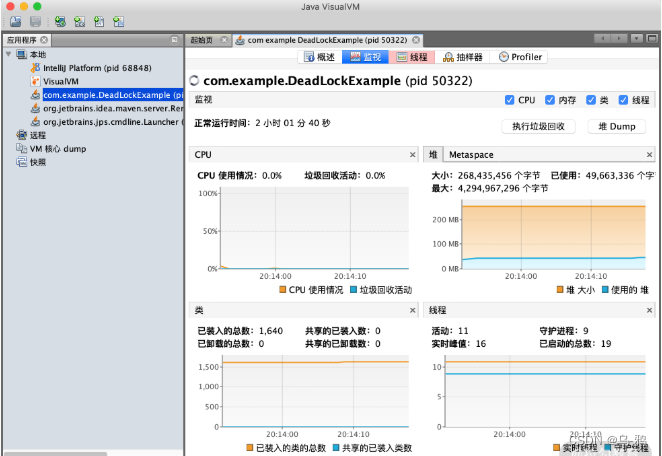This screenshot has height=456, width=662.
Task: Close the 堆 Metaspace chart panel
Action: pyautogui.click(x=649, y=155)
